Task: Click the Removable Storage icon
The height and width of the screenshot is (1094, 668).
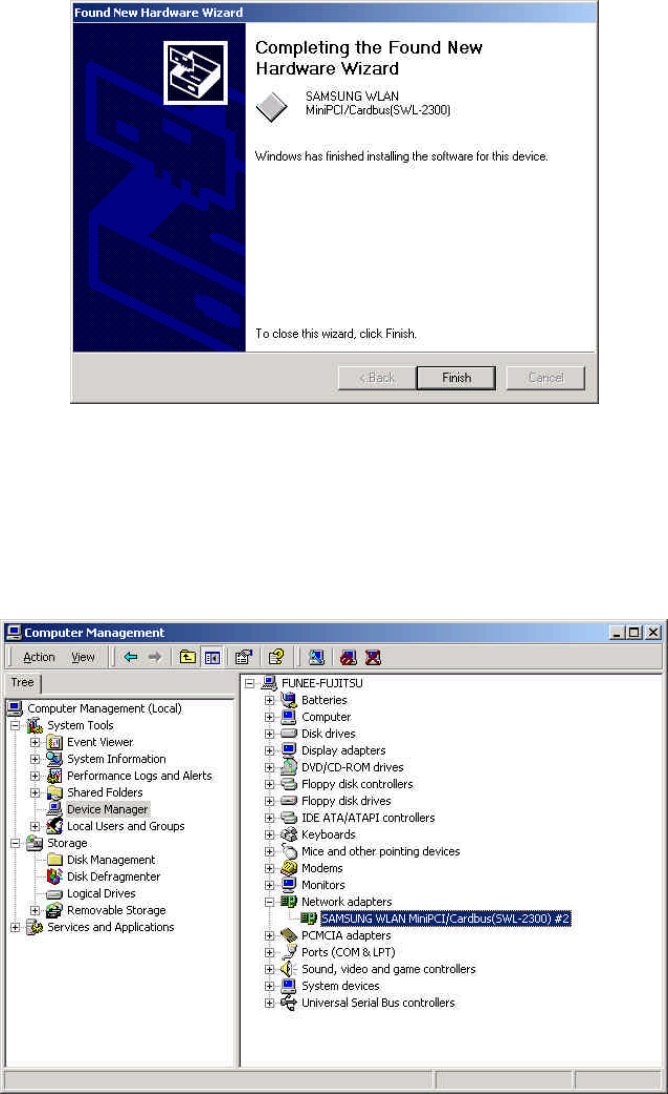Action: [54, 910]
